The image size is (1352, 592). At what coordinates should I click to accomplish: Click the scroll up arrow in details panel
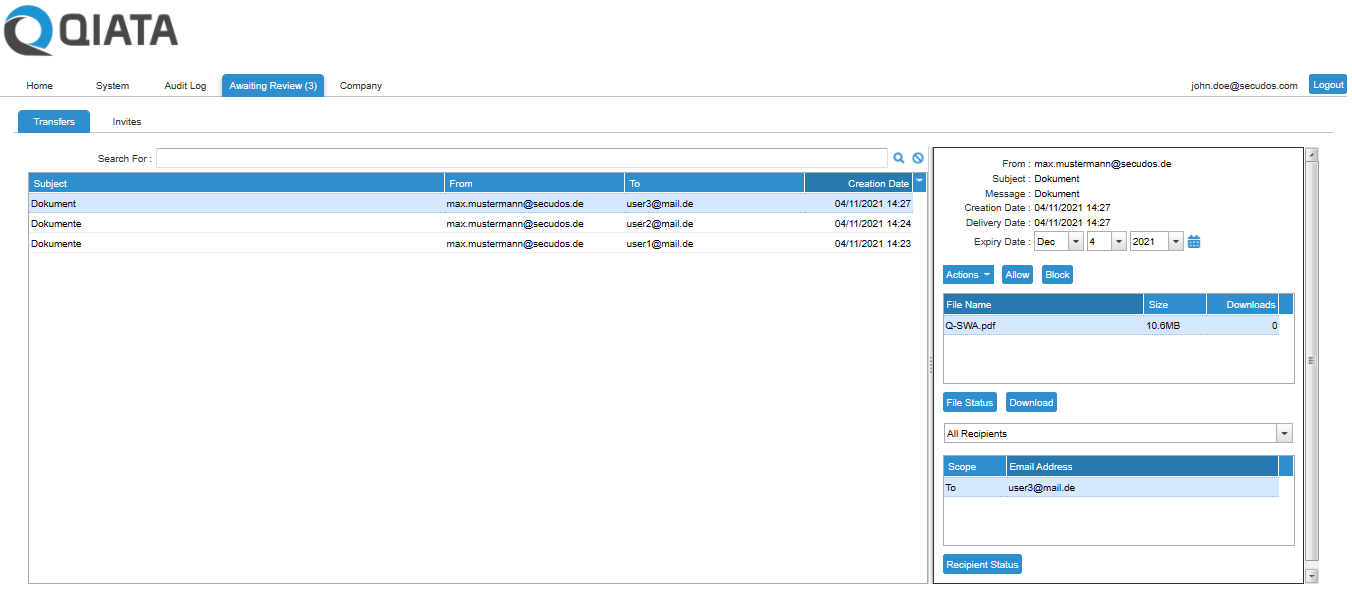click(1312, 155)
